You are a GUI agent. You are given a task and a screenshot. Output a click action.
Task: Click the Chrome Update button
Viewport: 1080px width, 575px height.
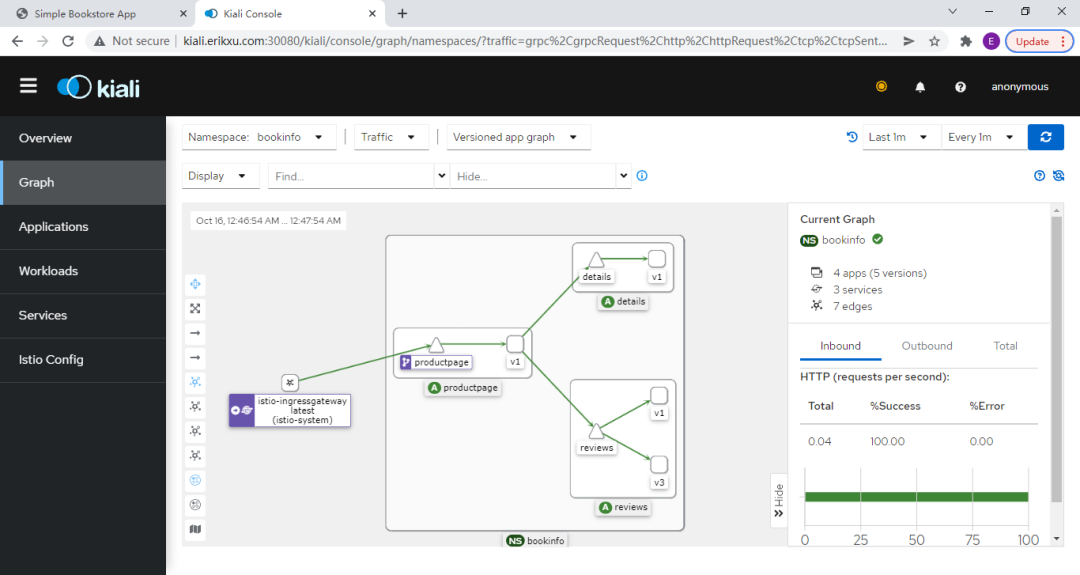(1038, 41)
